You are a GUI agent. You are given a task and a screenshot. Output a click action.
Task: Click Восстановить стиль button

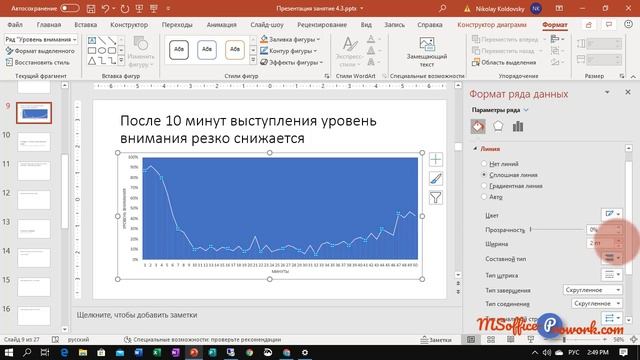coord(38,62)
